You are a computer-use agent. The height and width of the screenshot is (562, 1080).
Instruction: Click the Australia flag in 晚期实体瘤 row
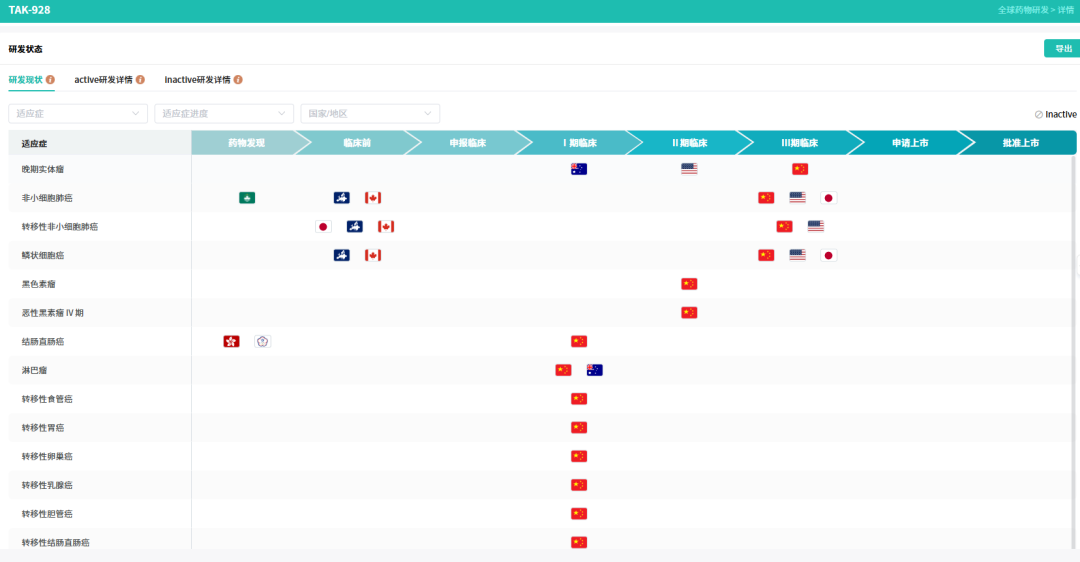[579, 169]
